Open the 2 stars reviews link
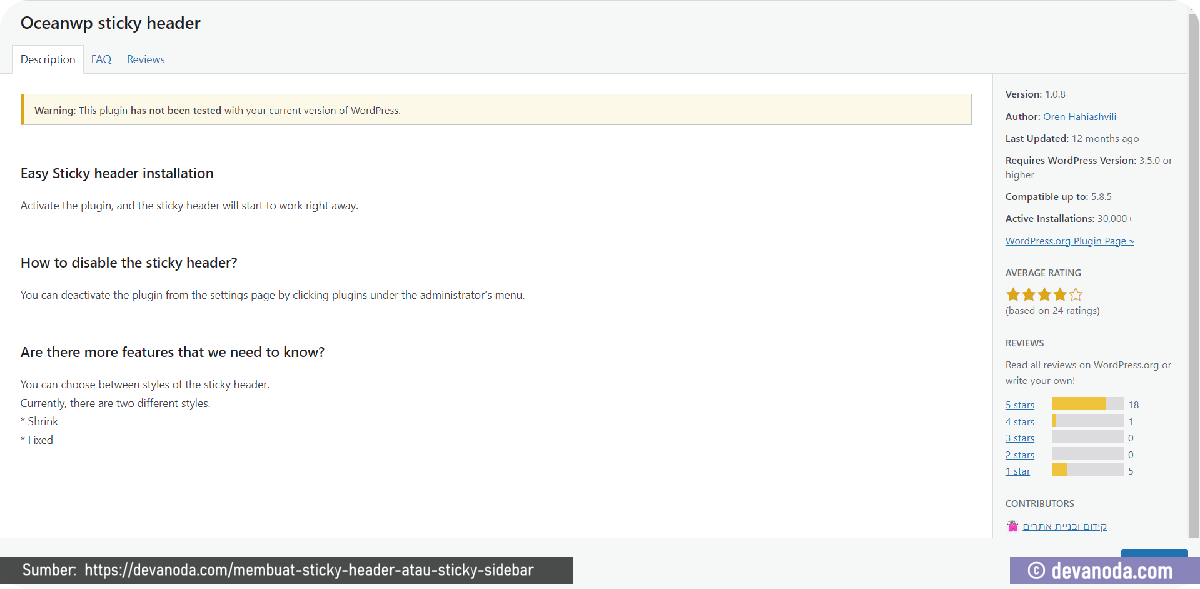This screenshot has width=1200, height=589. (x=1020, y=455)
